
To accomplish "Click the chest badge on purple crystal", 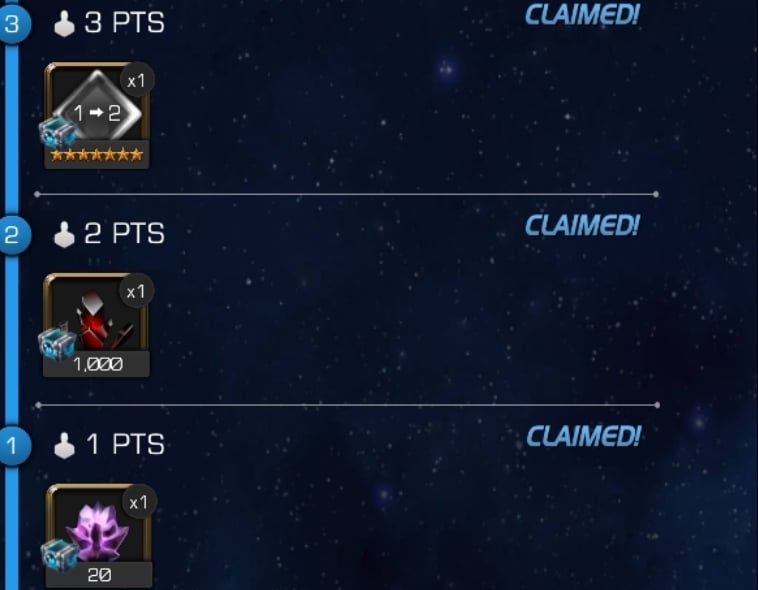I will [60, 554].
